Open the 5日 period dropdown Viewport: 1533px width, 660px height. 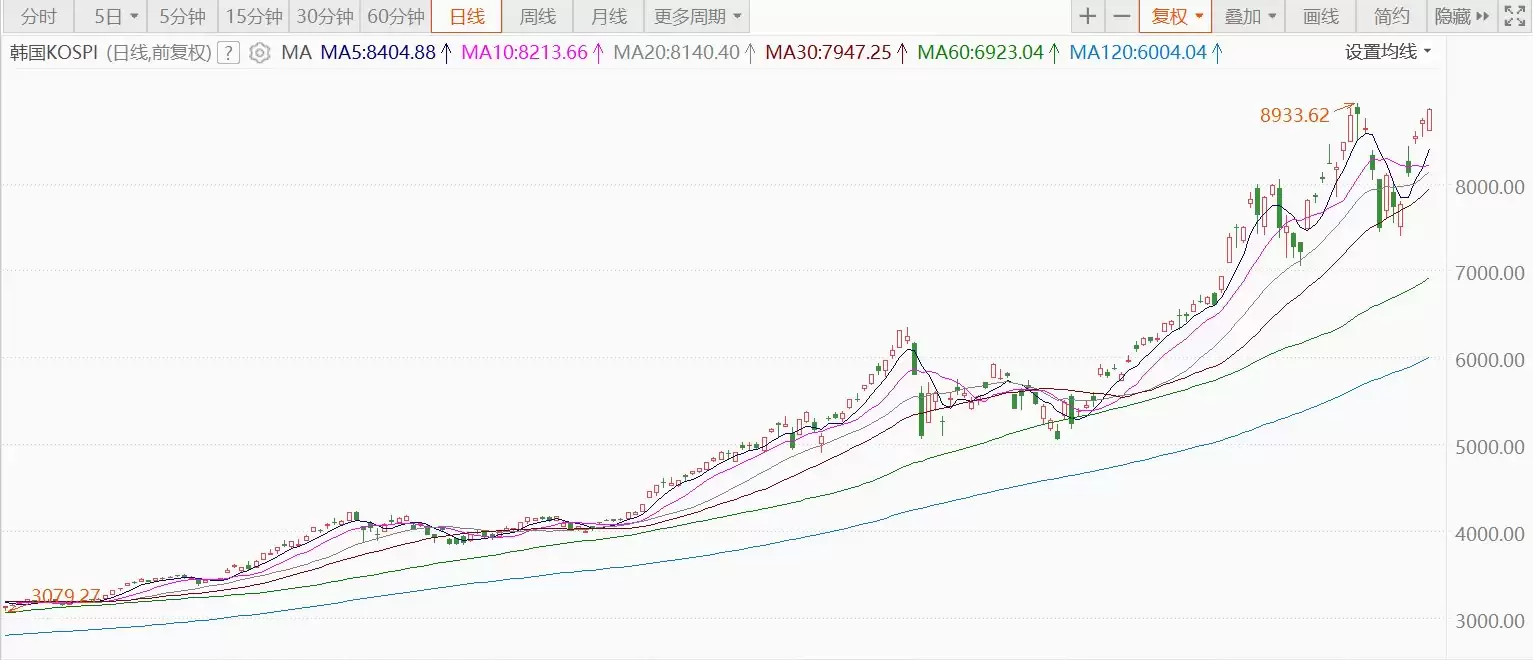click(111, 16)
